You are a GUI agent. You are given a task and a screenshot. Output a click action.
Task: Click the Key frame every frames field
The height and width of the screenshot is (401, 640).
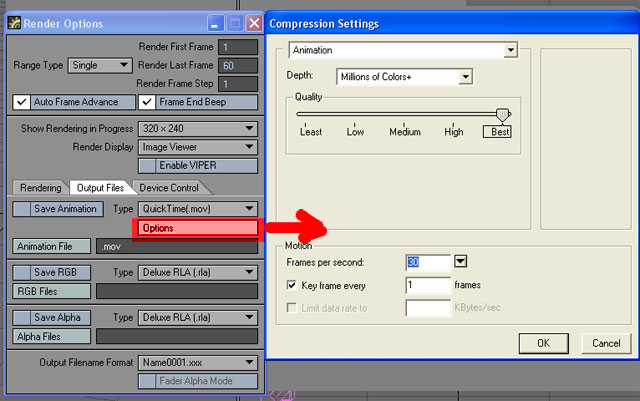point(428,285)
